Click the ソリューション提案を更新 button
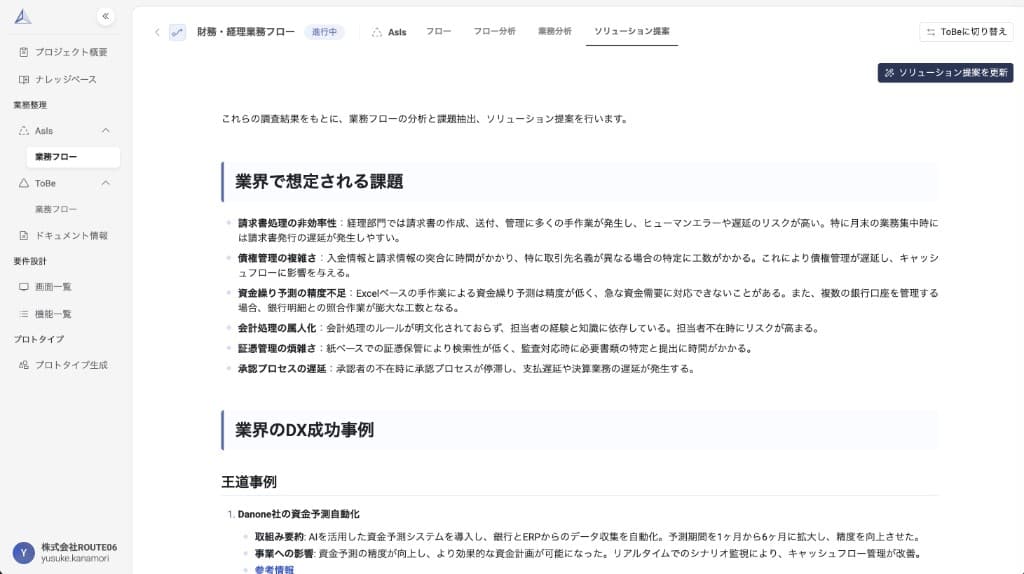The width and height of the screenshot is (1024, 574). (x=945, y=73)
